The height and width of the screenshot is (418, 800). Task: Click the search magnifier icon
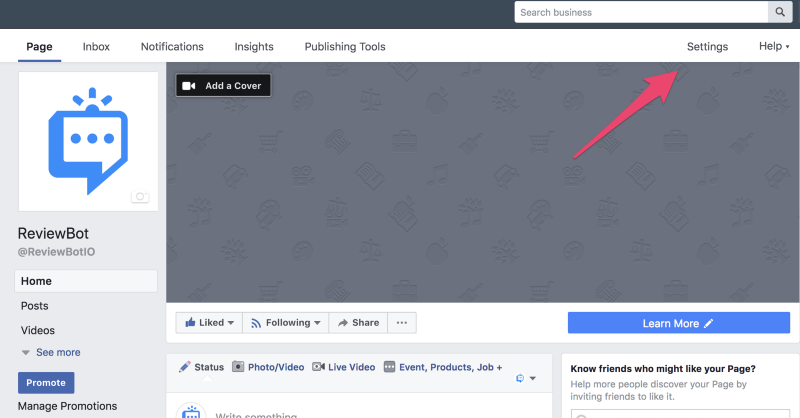click(x=780, y=12)
